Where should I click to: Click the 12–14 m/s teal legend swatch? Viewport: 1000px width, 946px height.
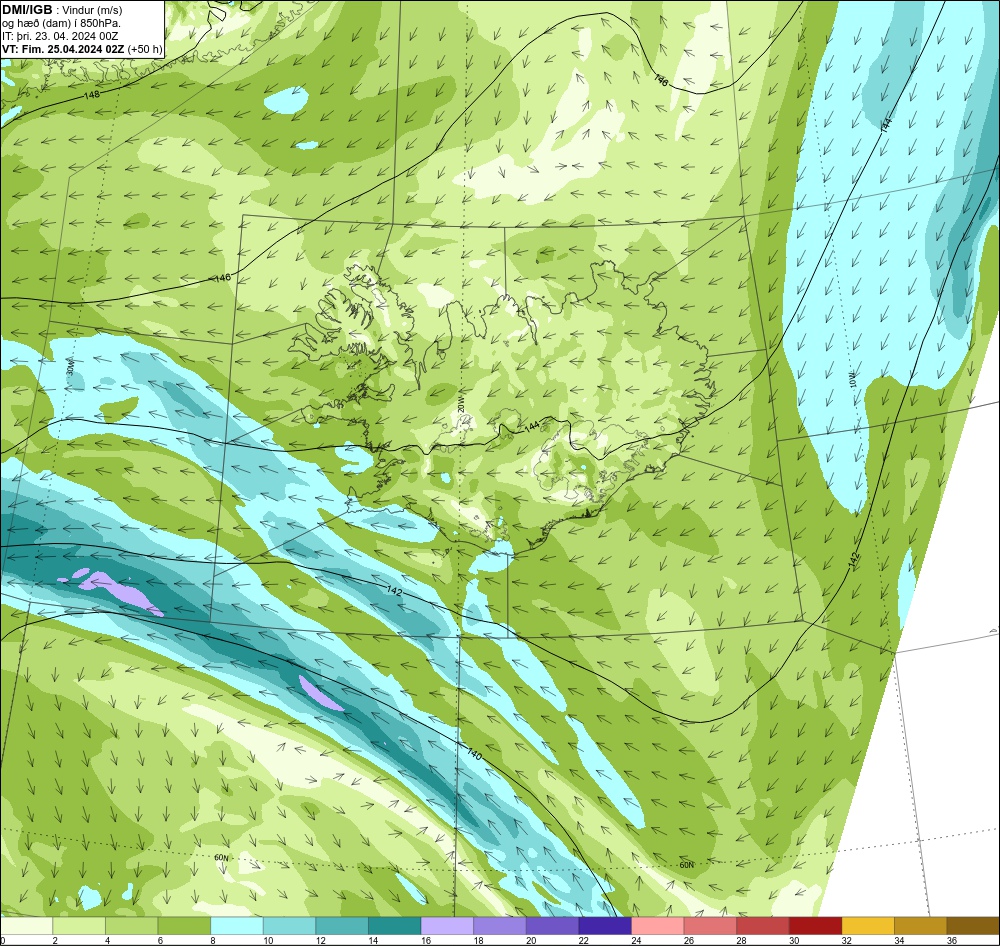point(342,926)
